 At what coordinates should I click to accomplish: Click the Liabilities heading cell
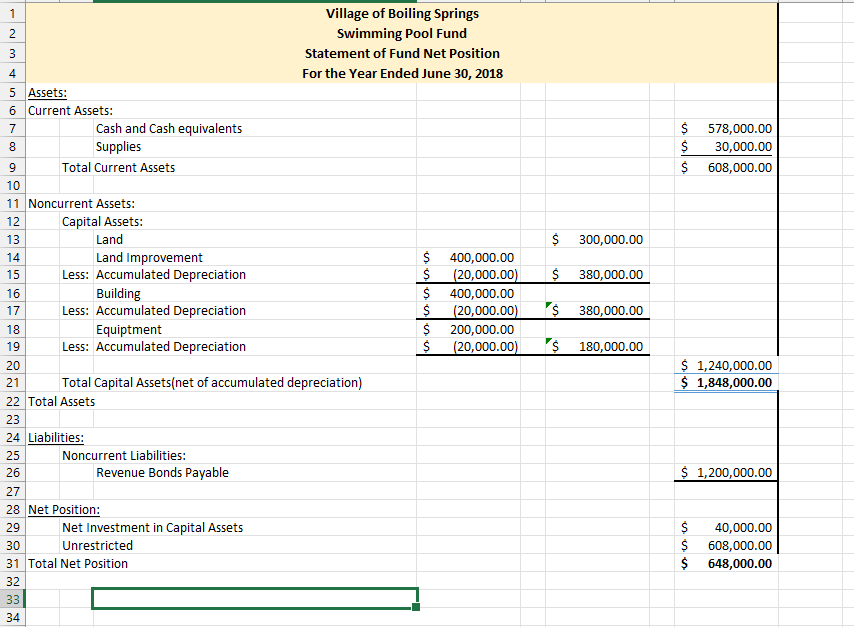tap(55, 437)
